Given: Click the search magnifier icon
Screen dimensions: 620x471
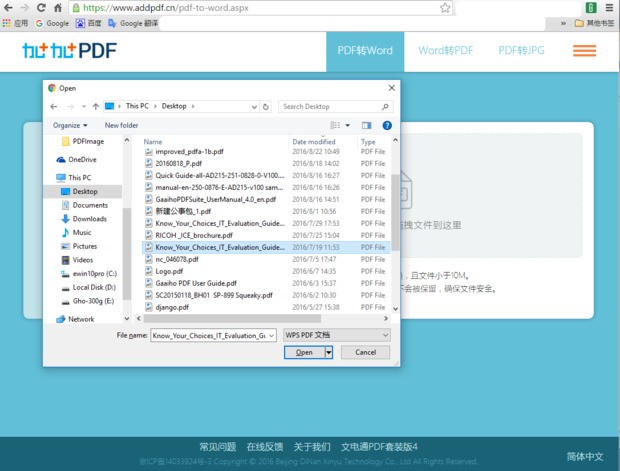Looking at the screenshot, I should click(385, 106).
